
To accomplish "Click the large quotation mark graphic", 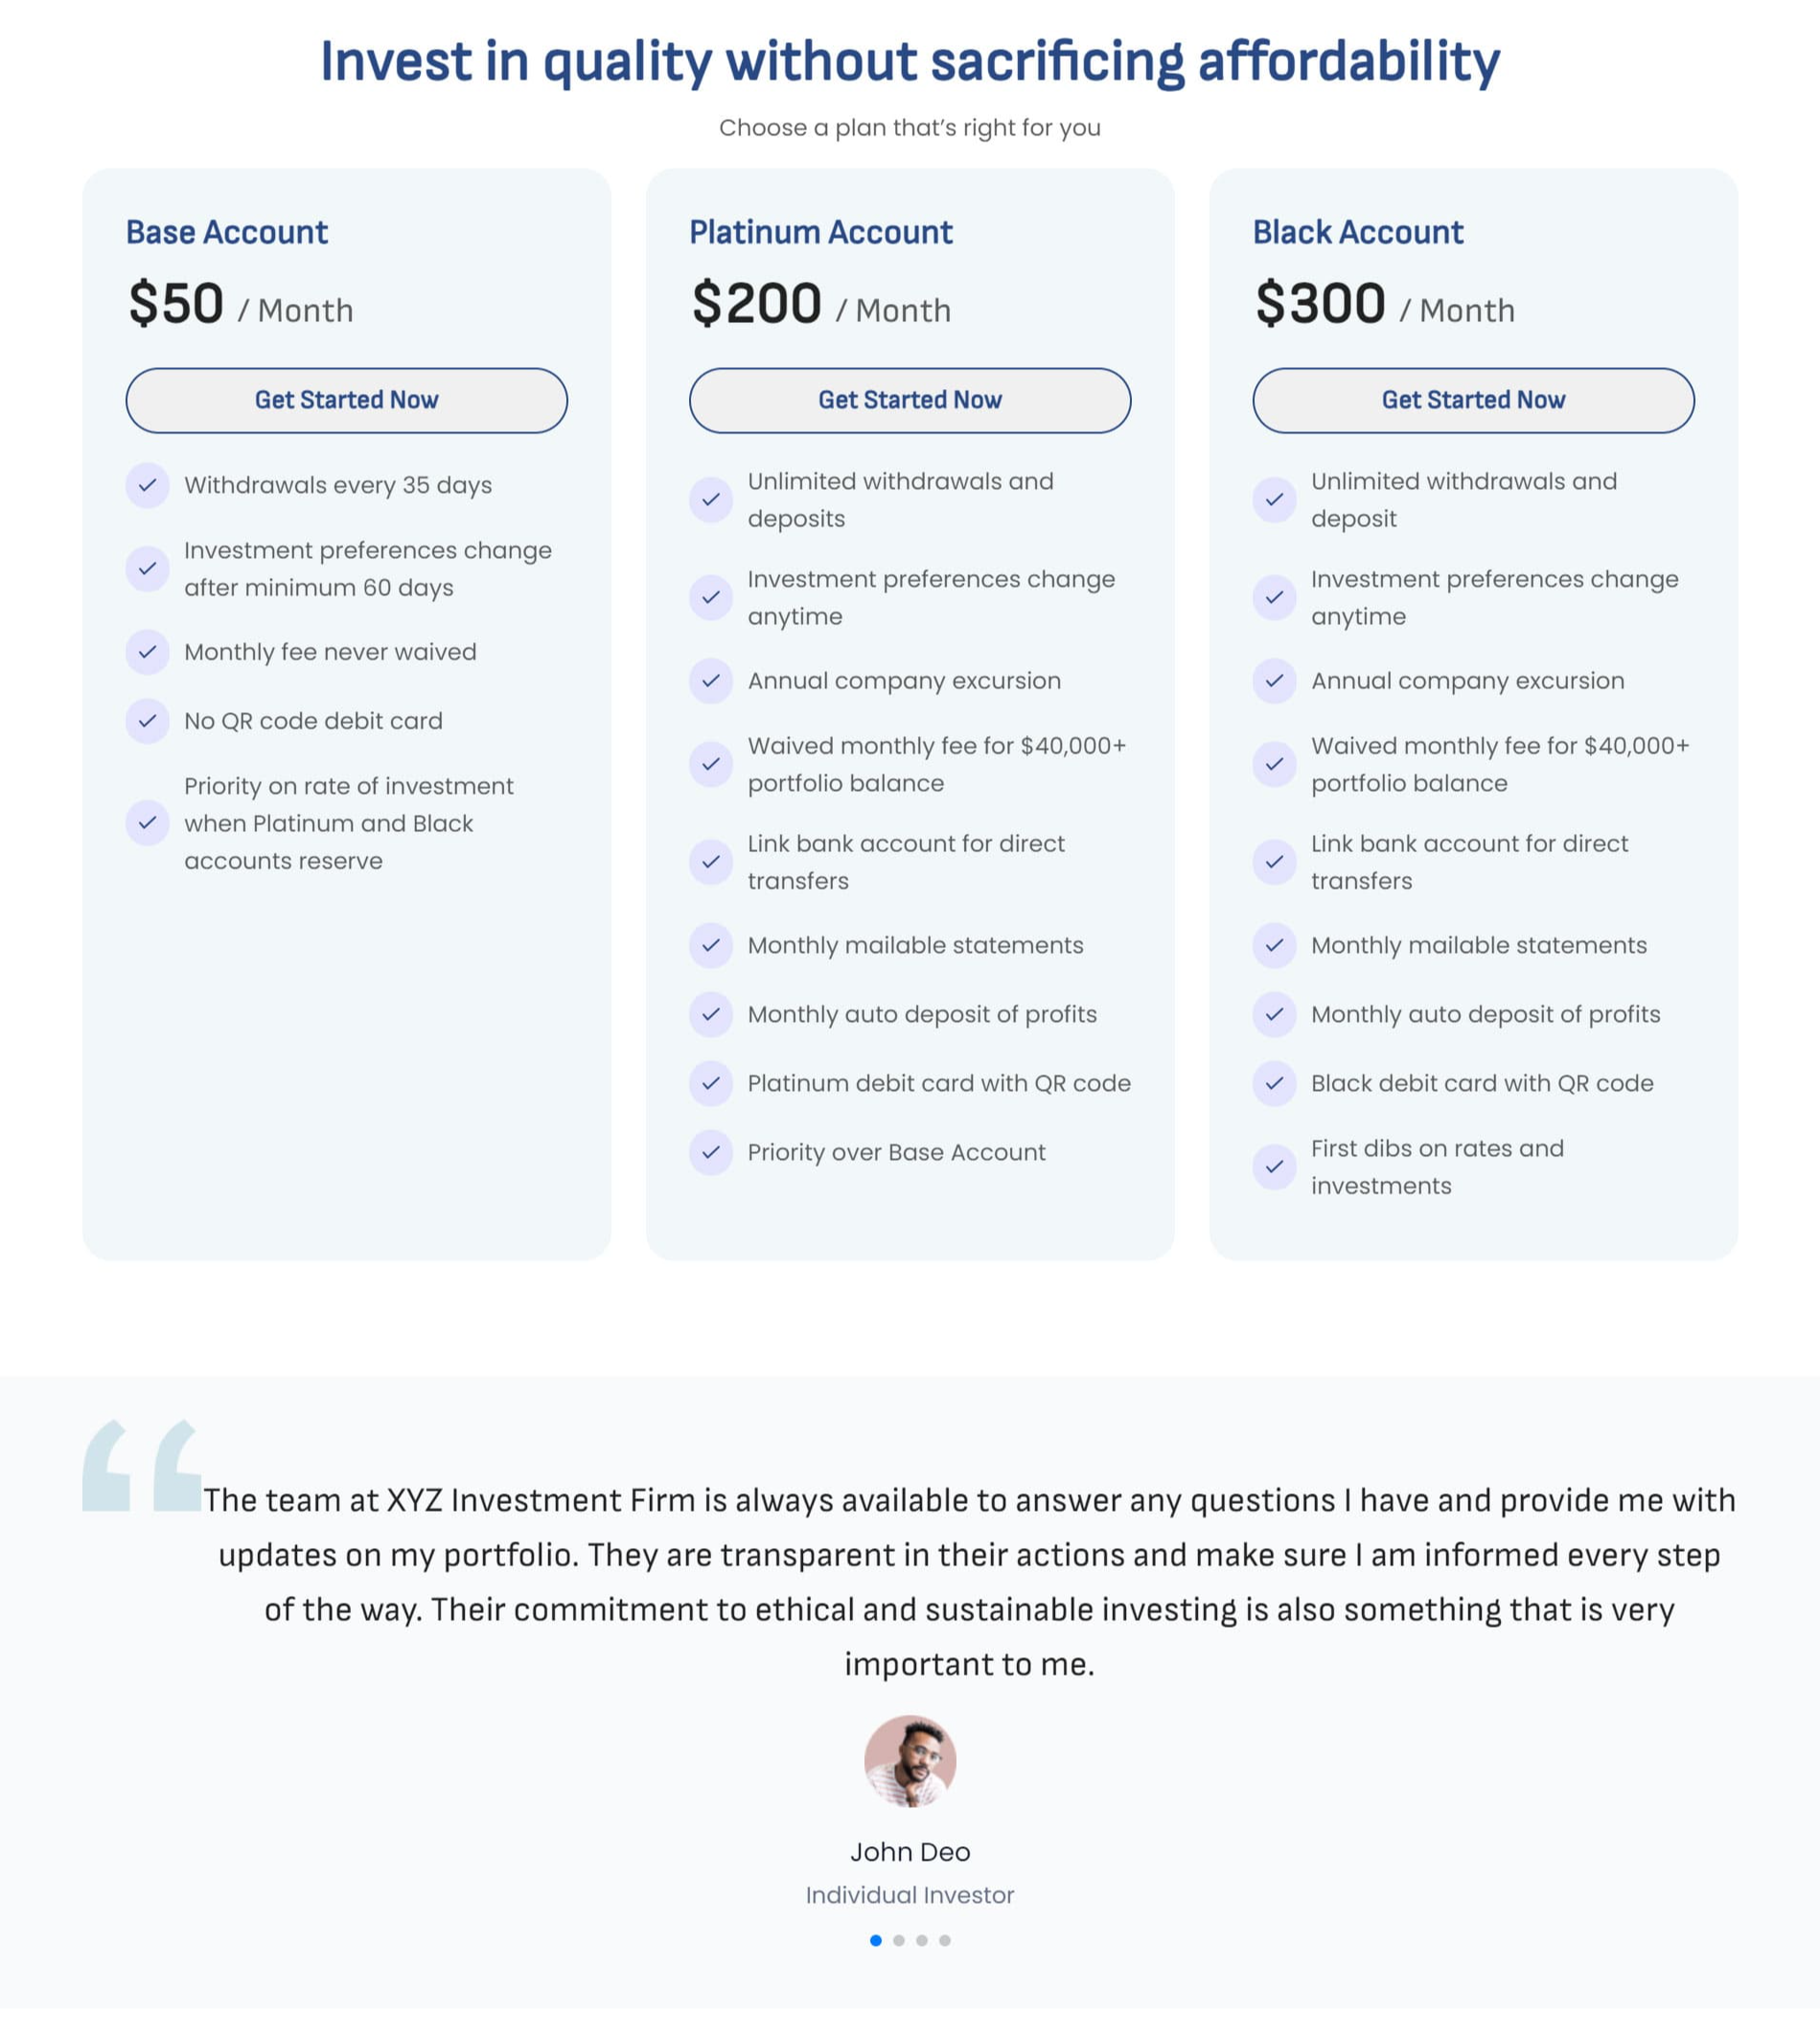I will click(x=141, y=1464).
